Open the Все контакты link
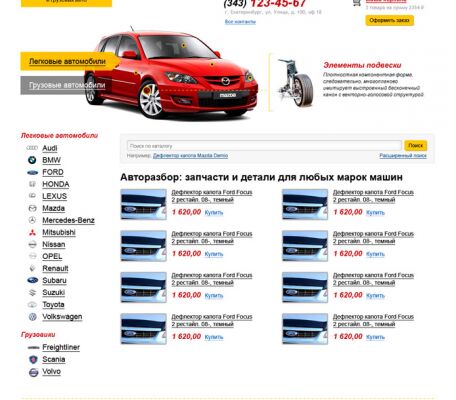 coord(240,22)
